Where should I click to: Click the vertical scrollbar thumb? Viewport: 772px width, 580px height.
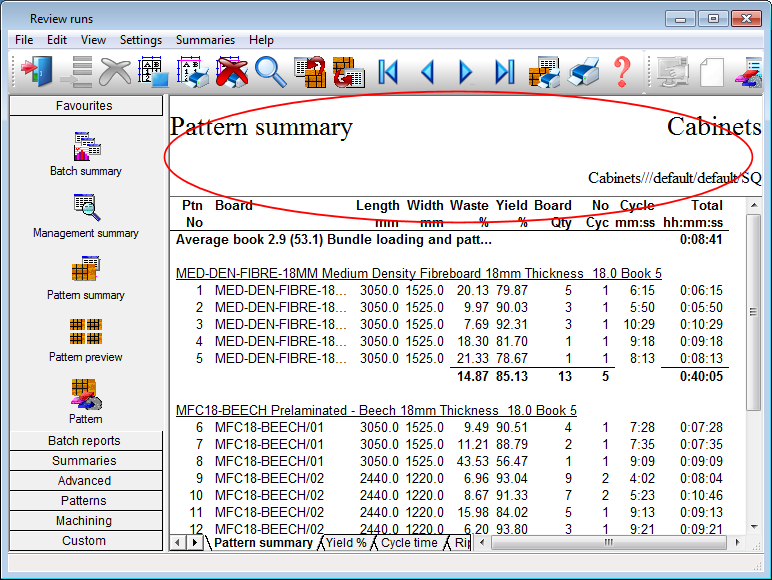(754, 312)
